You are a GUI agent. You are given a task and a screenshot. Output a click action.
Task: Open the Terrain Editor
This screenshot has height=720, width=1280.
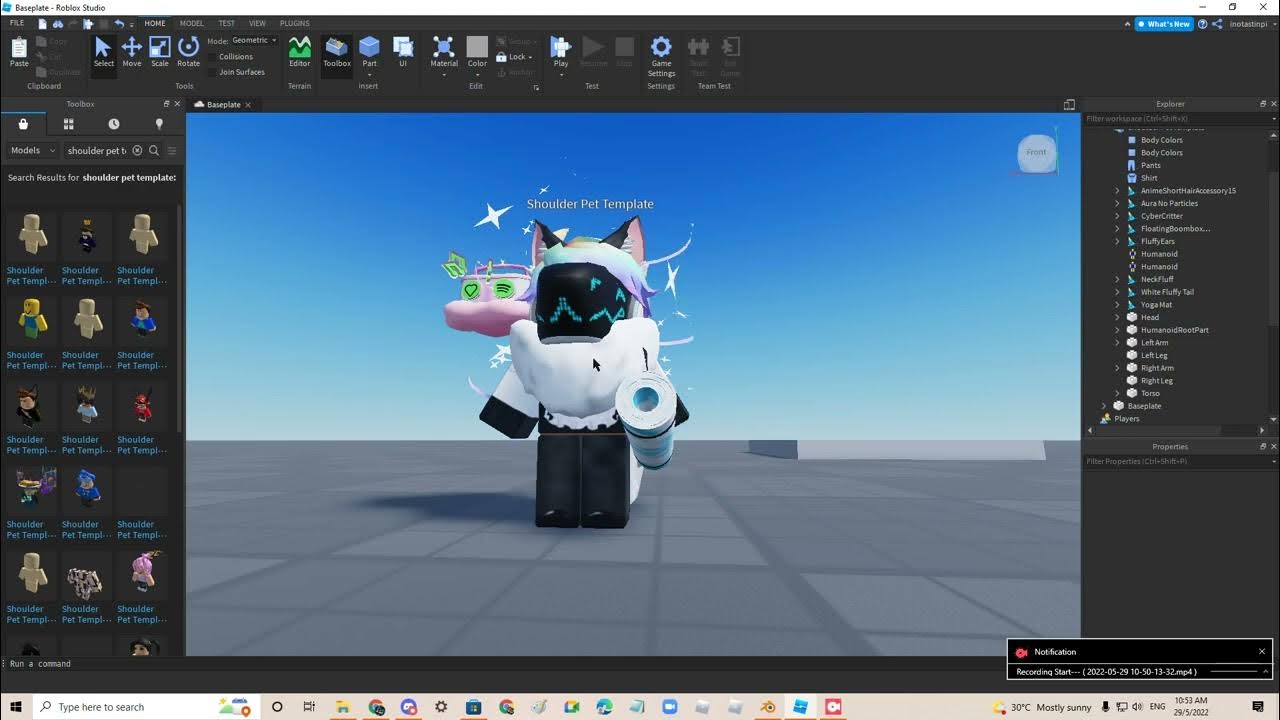299,52
